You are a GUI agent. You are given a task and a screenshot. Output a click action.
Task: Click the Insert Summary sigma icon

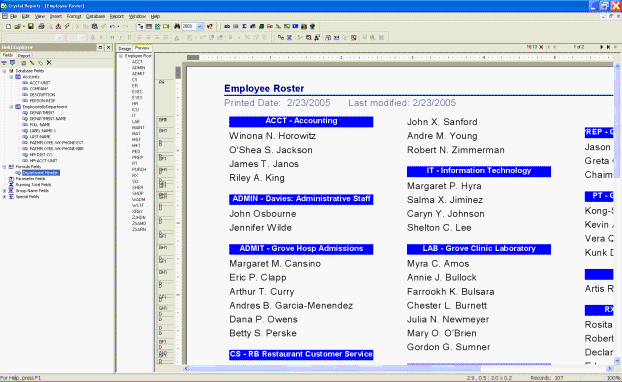[244, 27]
